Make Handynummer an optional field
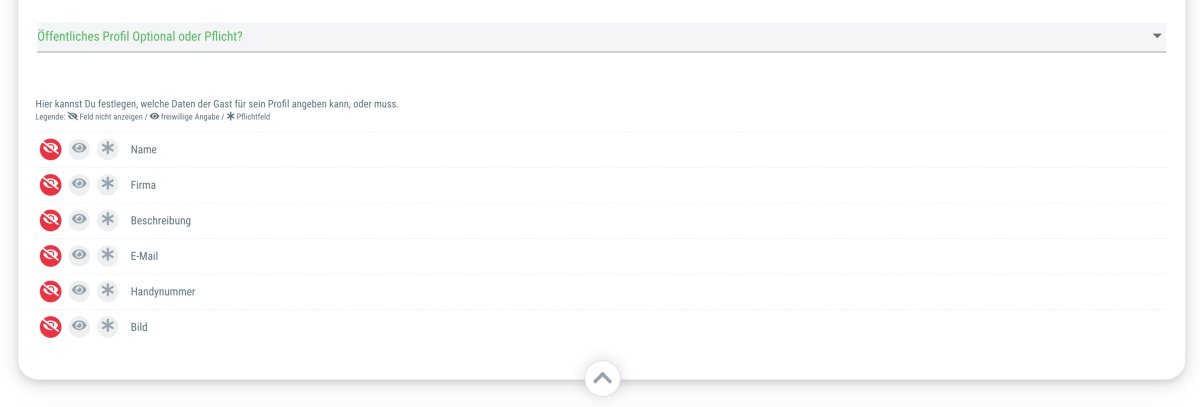The width and height of the screenshot is (1200, 407). [79, 291]
